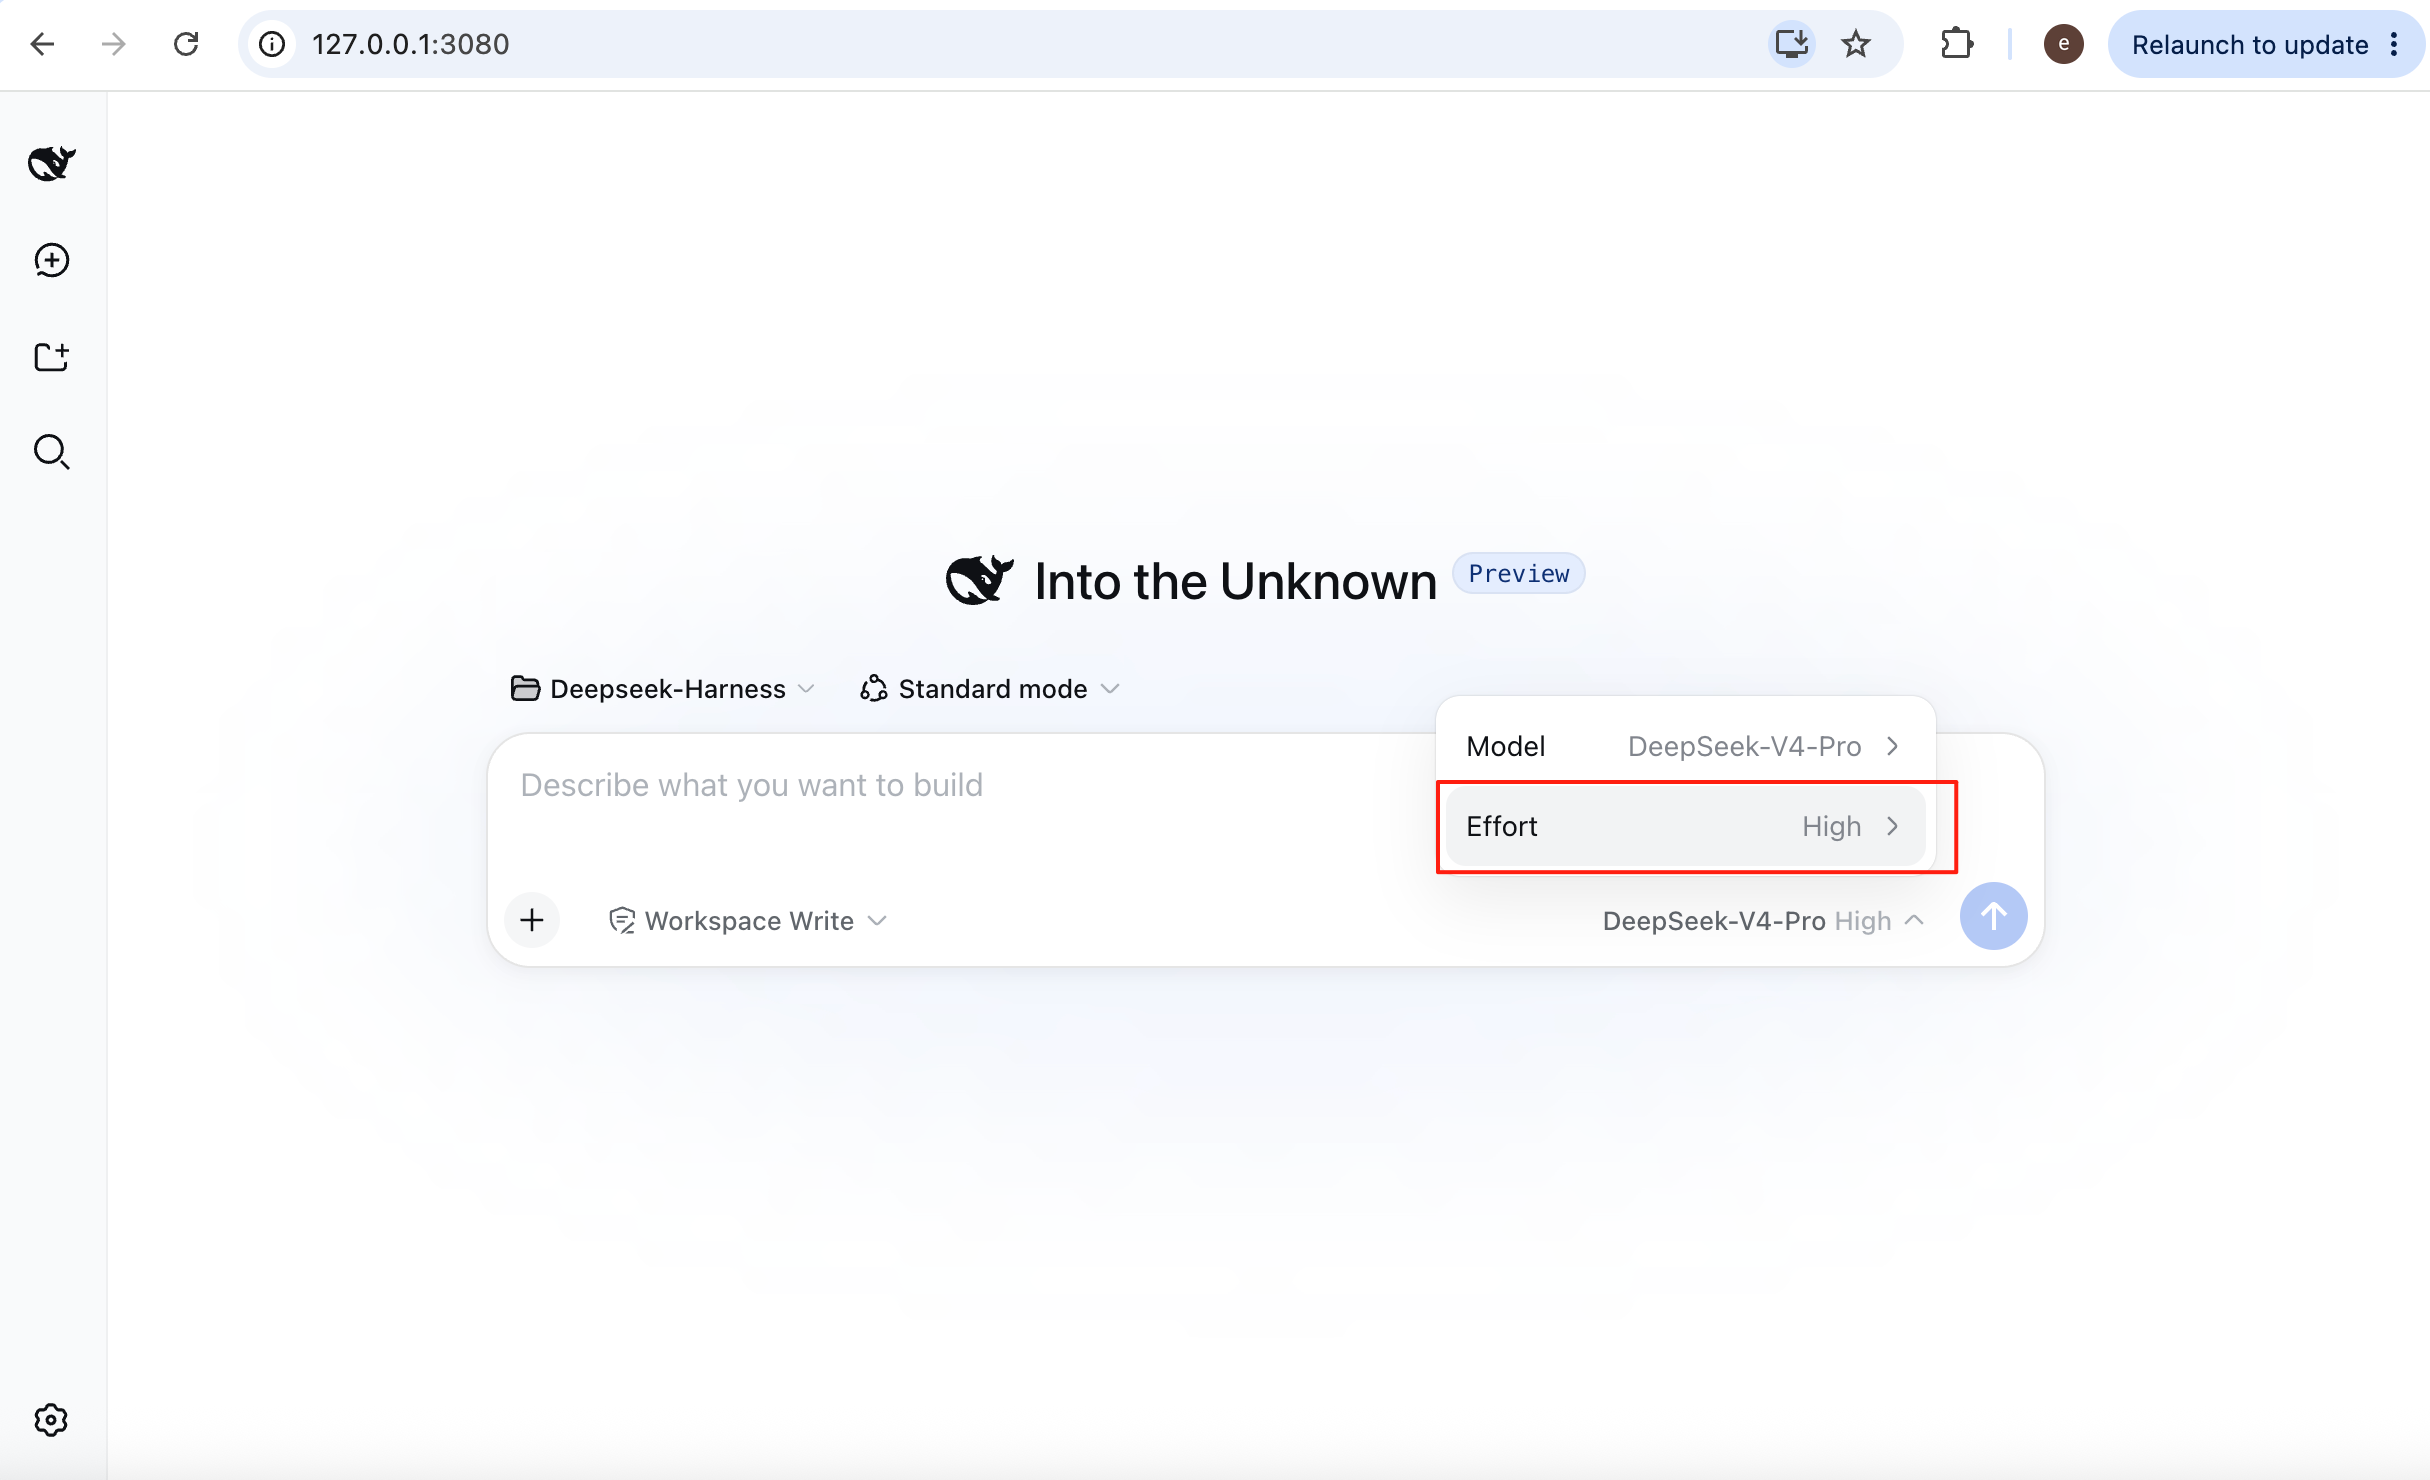Click the Preview badge
This screenshot has width=2430, height=1480.
1518,574
